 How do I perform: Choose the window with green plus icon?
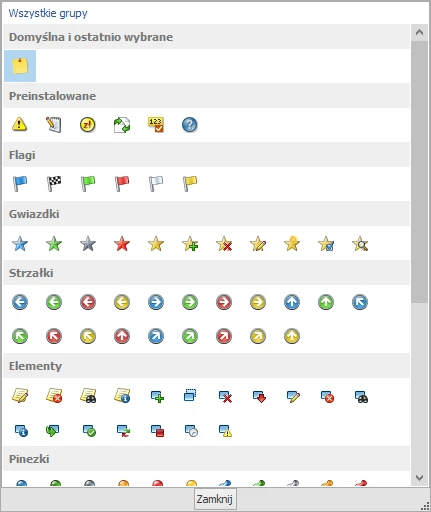tap(157, 397)
